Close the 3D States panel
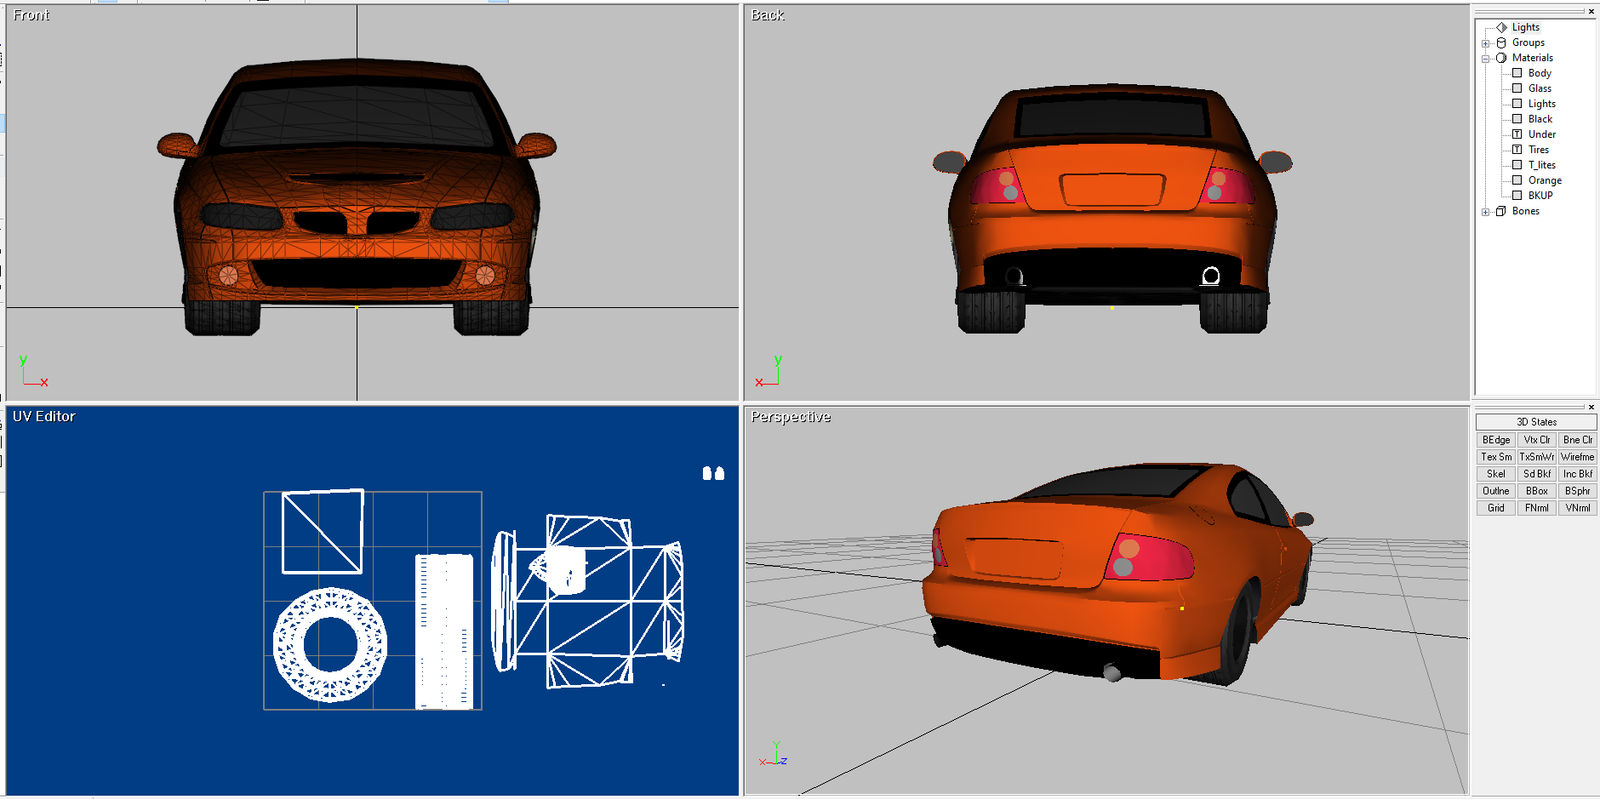The image size is (1600, 799). (x=1591, y=407)
